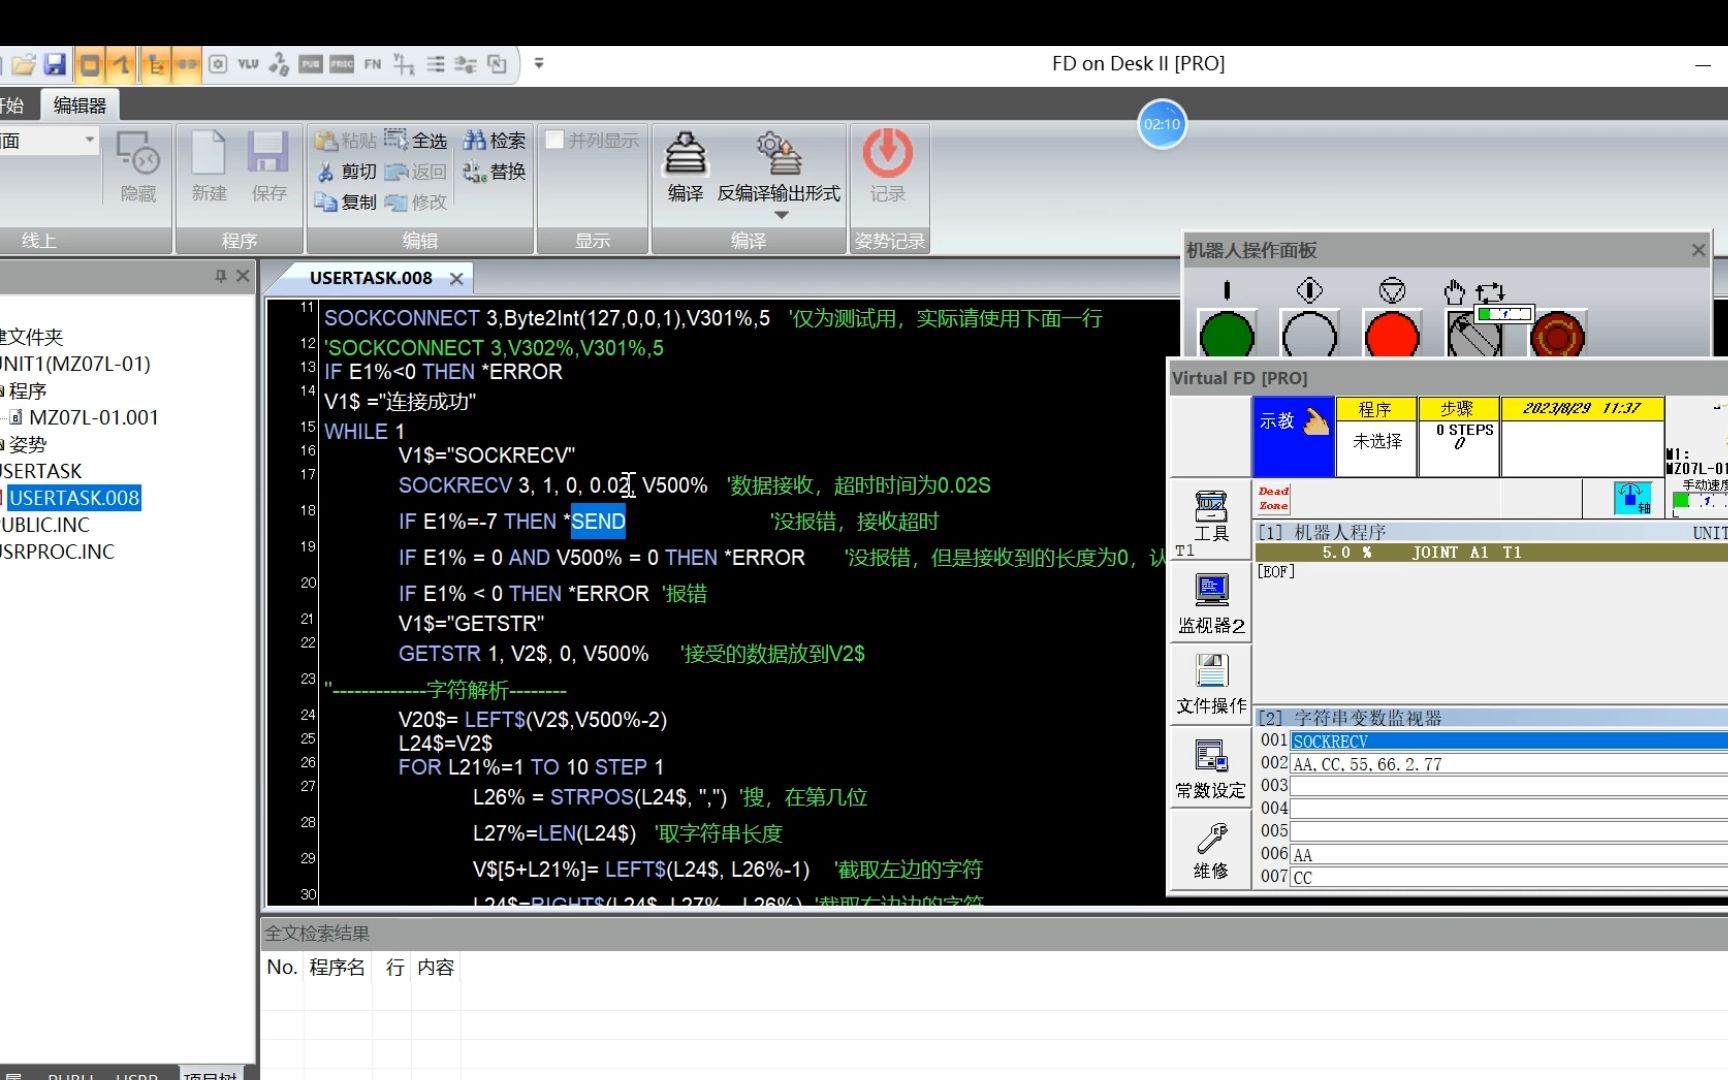Image resolution: width=1728 pixels, height=1080 pixels.
Task: Click the 程序 未选择 program field
Action: coord(1377,436)
